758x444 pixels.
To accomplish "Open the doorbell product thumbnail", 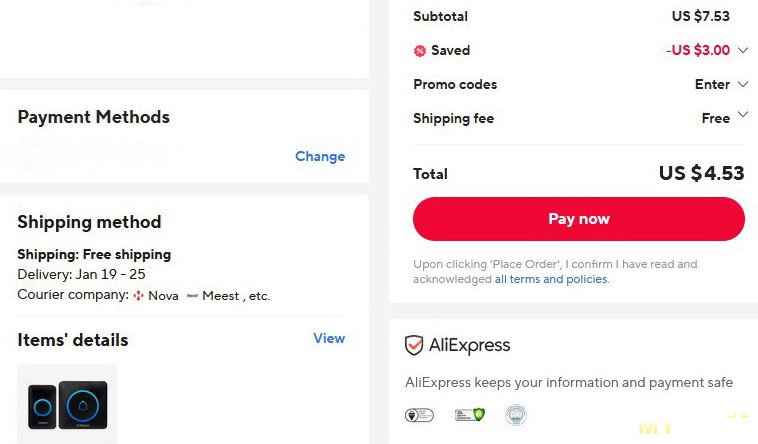I will (x=67, y=405).
